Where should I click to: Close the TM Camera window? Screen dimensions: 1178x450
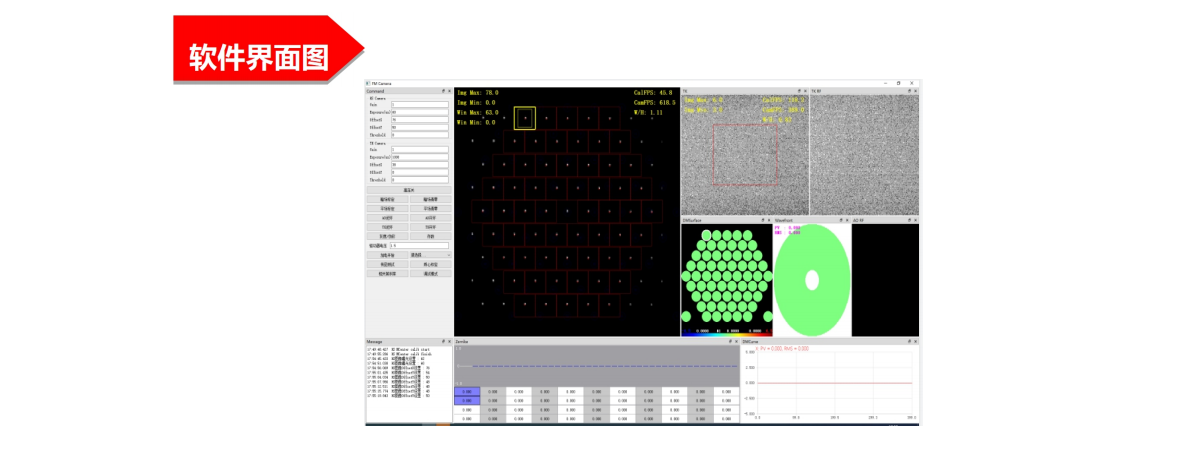(x=911, y=83)
